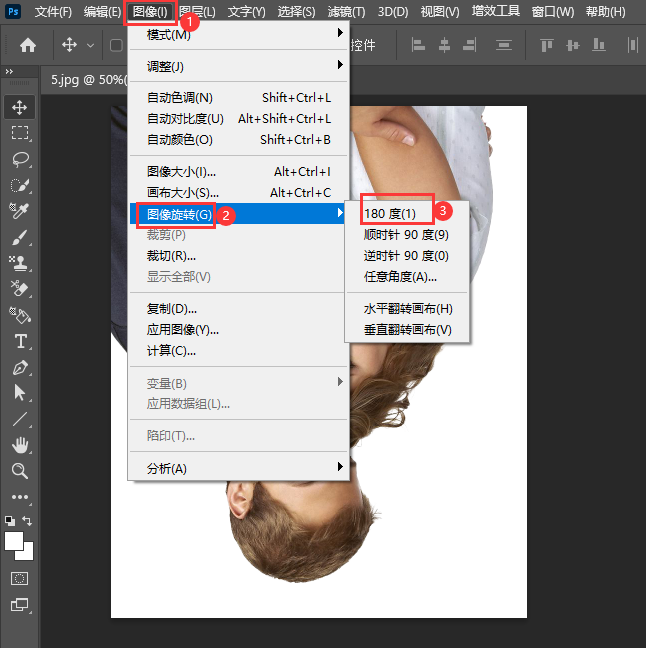
Task: Select the Pen tool
Action: click(20, 367)
